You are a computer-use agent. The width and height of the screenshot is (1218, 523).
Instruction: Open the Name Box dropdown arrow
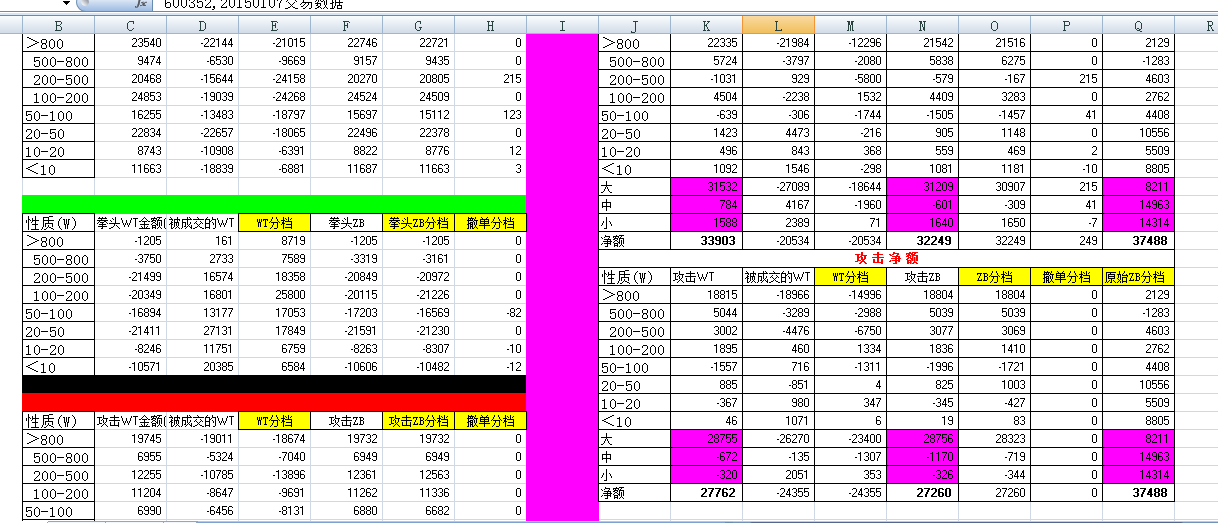[x=67, y=4]
